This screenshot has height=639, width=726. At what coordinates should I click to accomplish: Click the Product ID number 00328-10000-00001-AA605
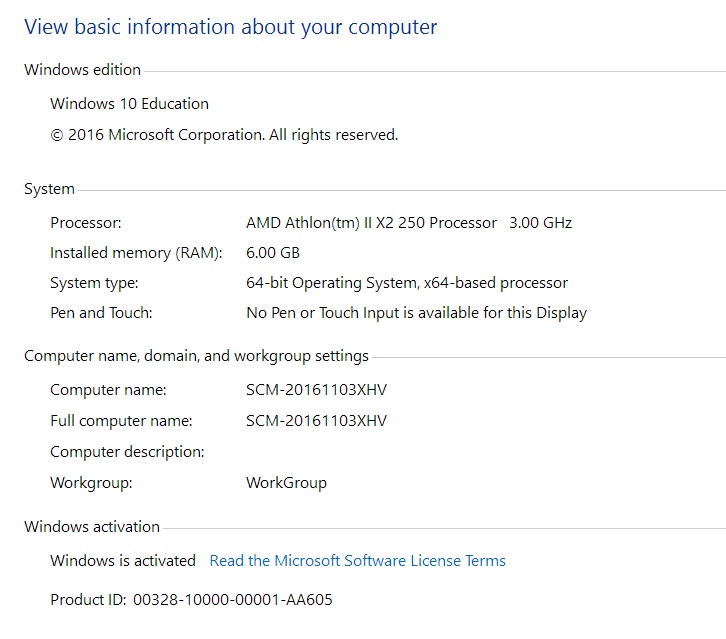coord(232,600)
